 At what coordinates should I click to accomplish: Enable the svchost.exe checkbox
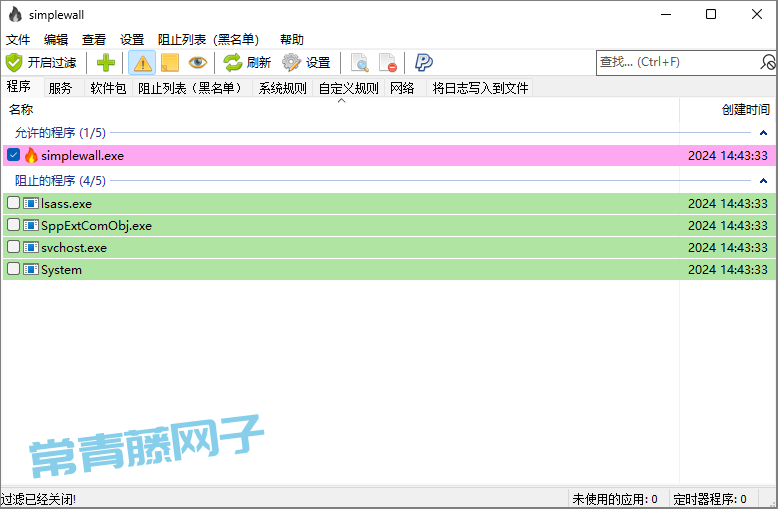(x=13, y=247)
